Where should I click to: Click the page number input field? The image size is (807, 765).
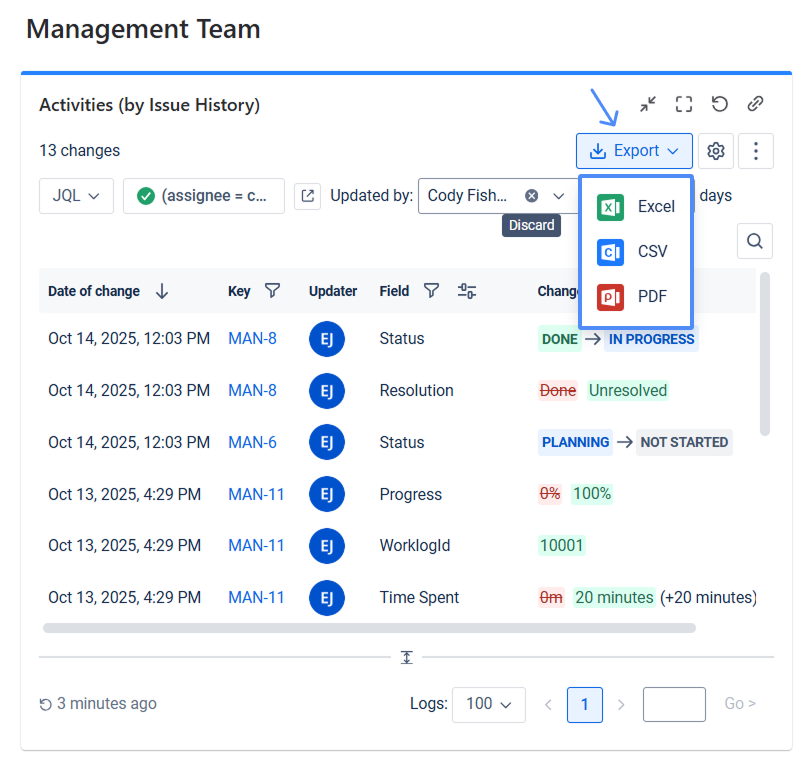674,704
